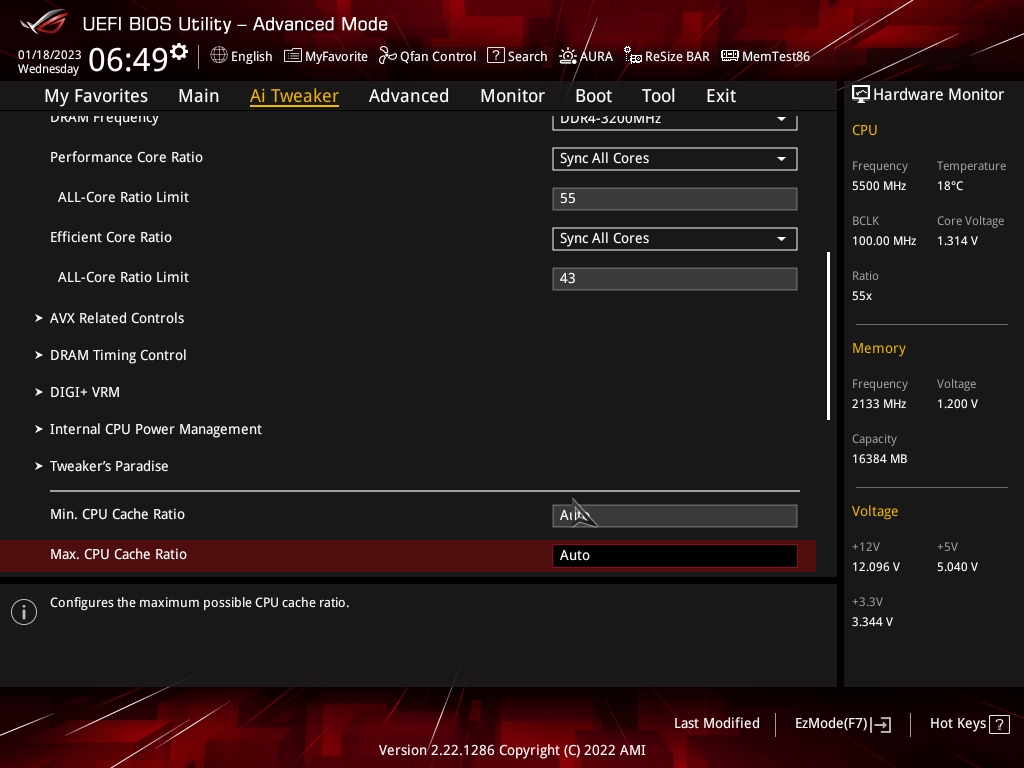Click the Search question mark icon
Screen dimensions: 1024x768
(x=496, y=56)
